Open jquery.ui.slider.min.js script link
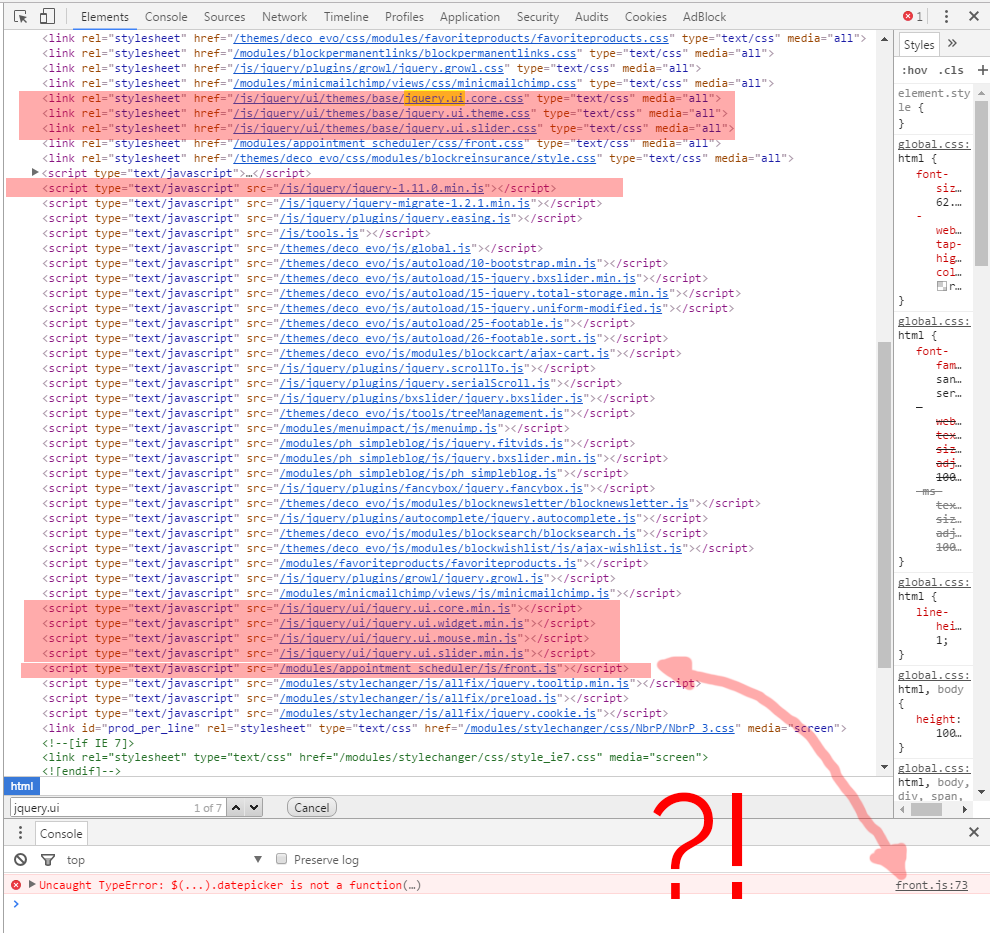 click(x=402, y=653)
